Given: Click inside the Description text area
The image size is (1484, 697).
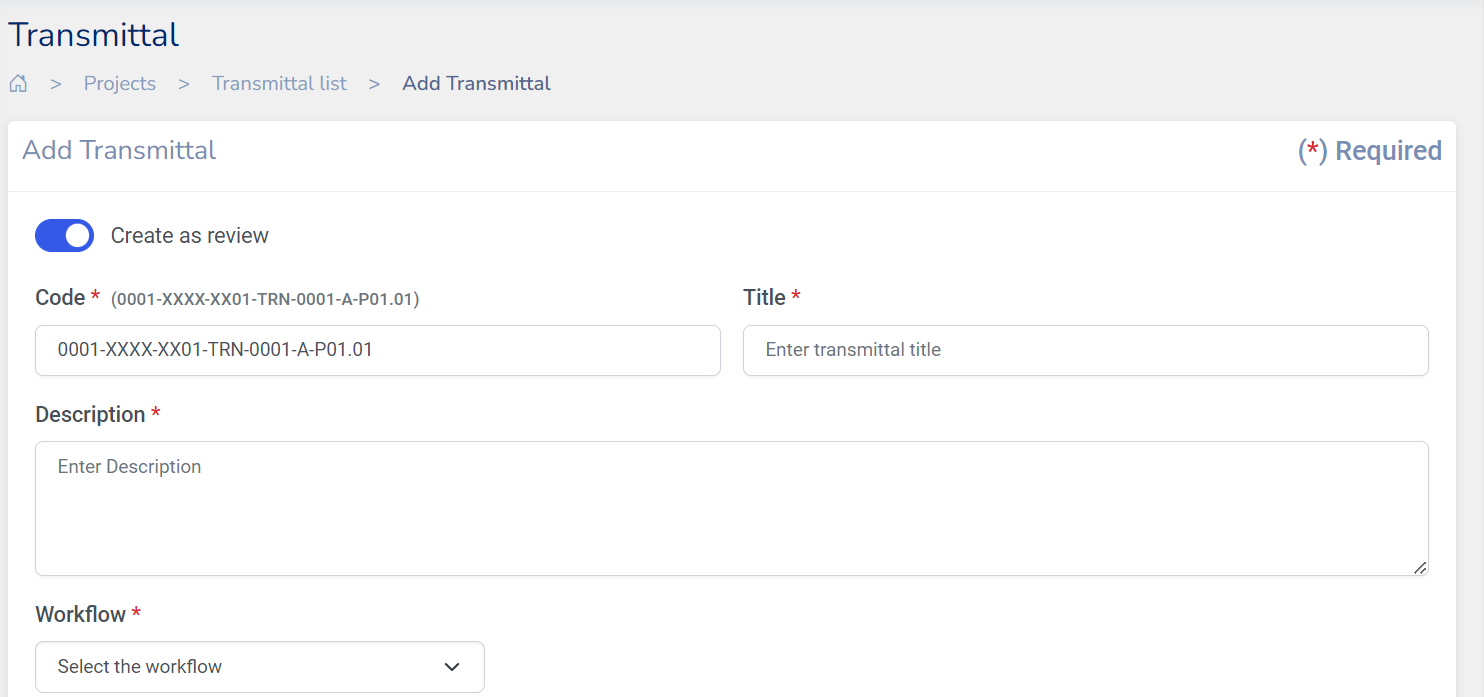Looking at the screenshot, I should click(731, 508).
